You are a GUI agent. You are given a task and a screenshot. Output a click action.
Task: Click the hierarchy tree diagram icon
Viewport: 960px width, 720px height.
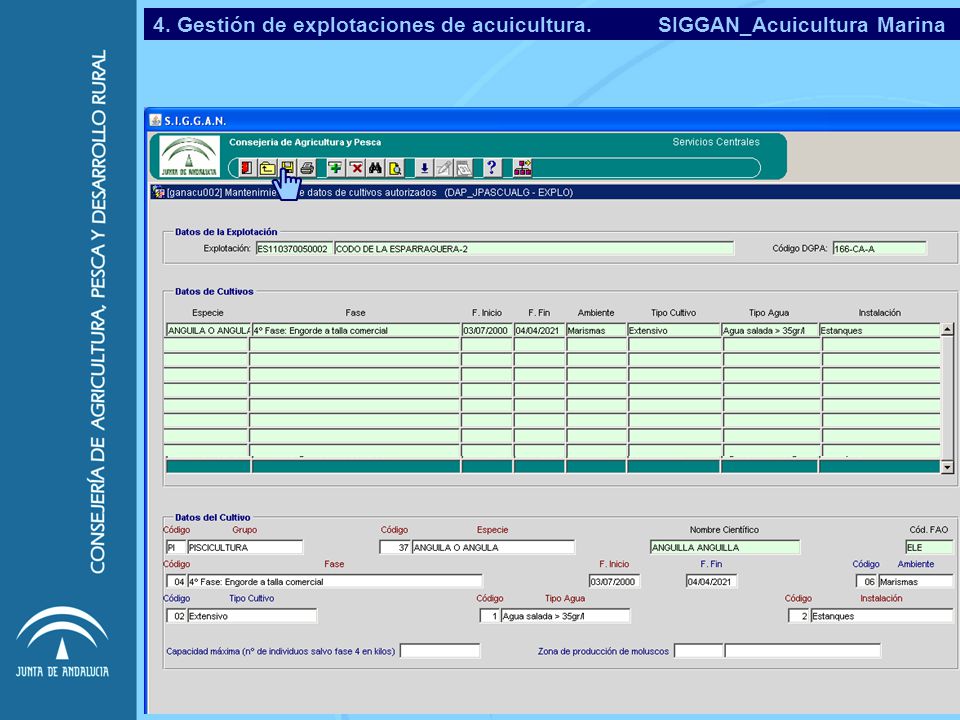522,168
